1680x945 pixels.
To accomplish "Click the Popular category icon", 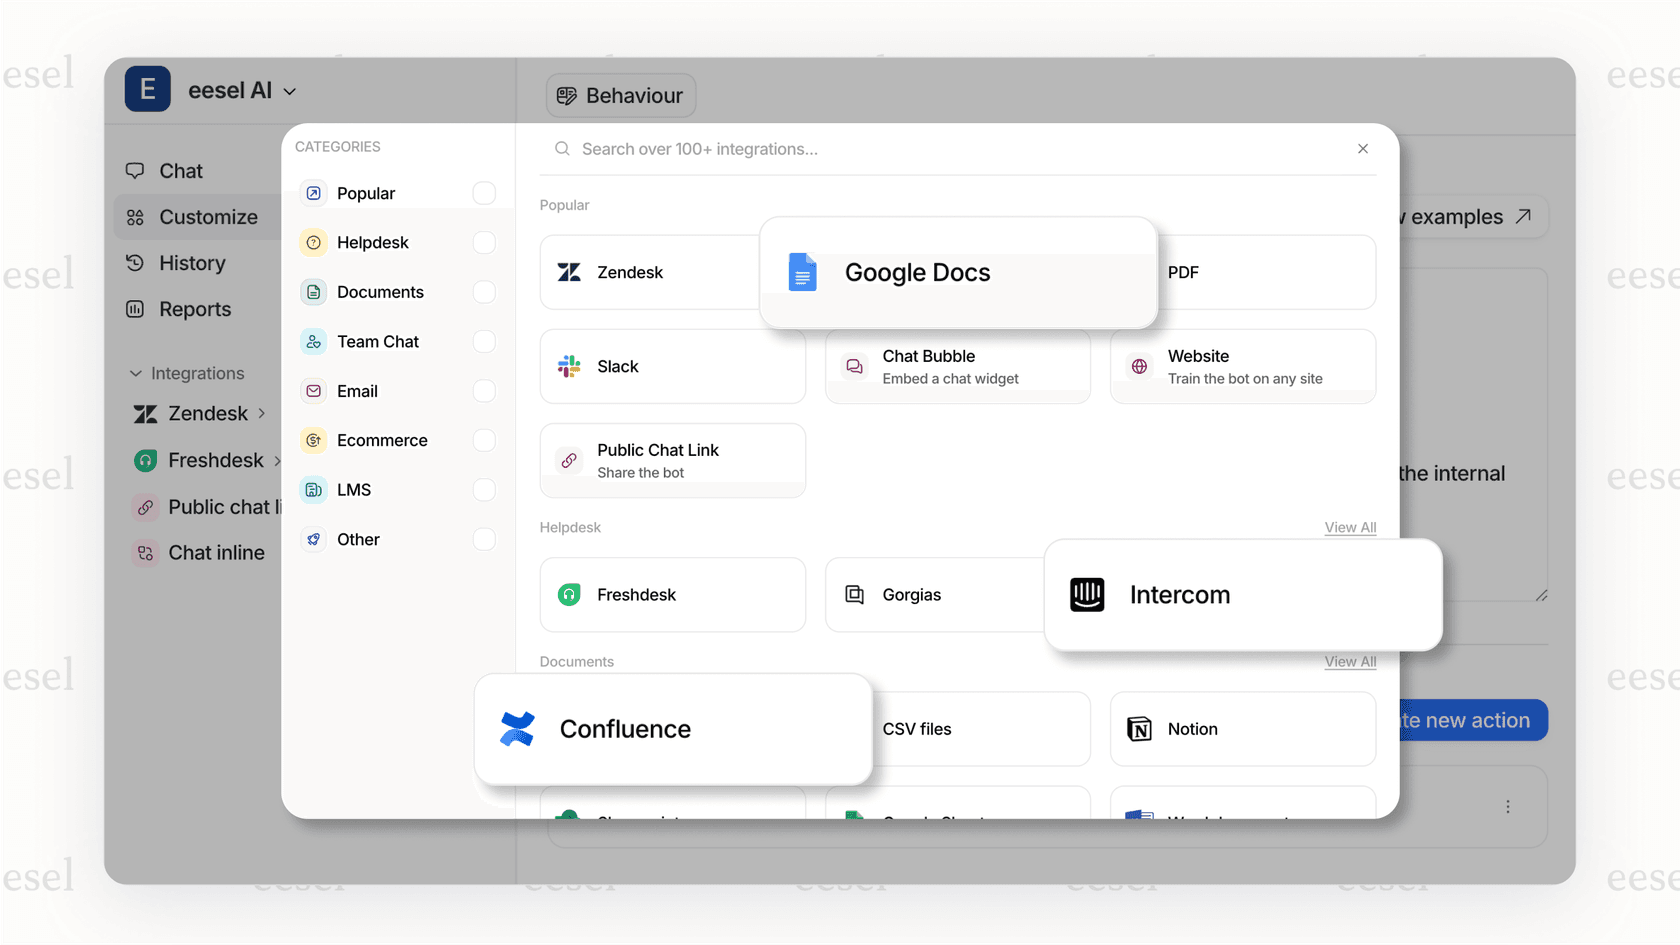I will pyautogui.click(x=314, y=193).
